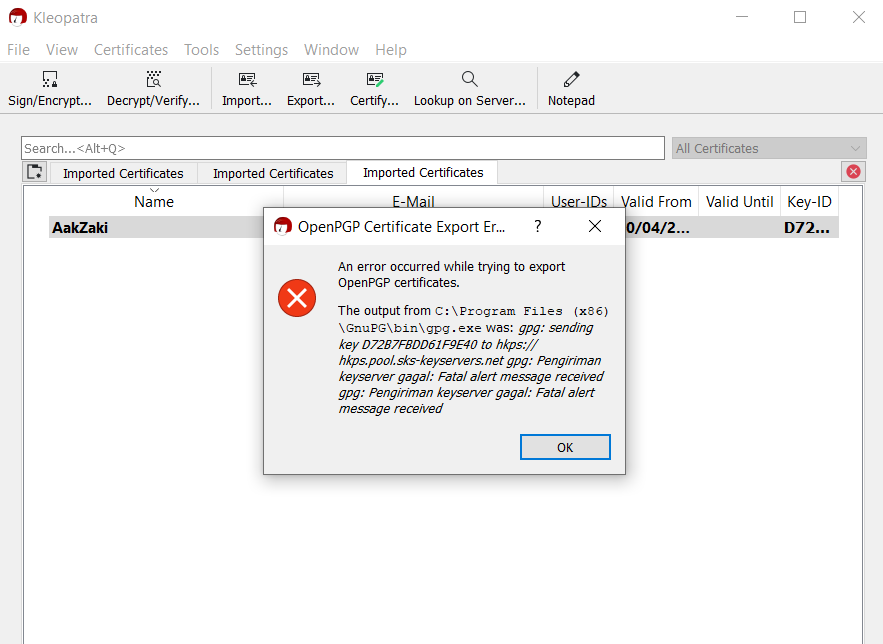Sort by the Valid Until column header
883x644 pixels.
(739, 202)
